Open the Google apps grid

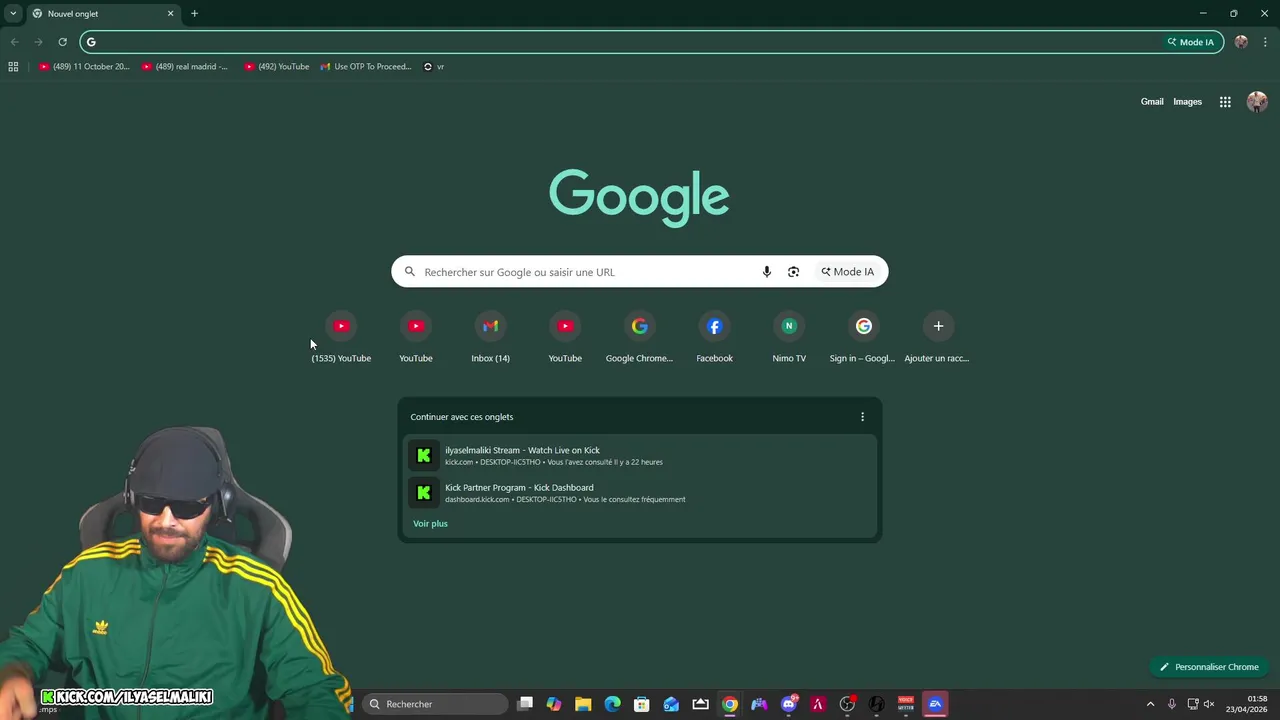tap(1225, 102)
